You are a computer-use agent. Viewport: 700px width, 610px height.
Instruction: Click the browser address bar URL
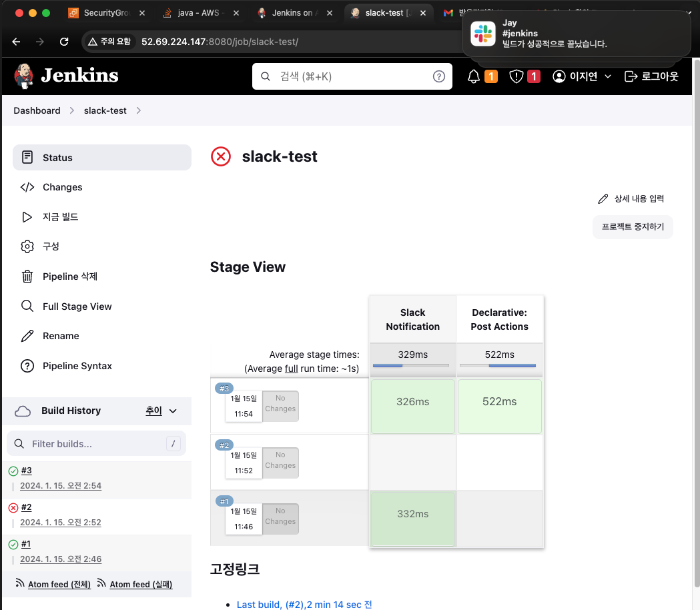click(220, 42)
